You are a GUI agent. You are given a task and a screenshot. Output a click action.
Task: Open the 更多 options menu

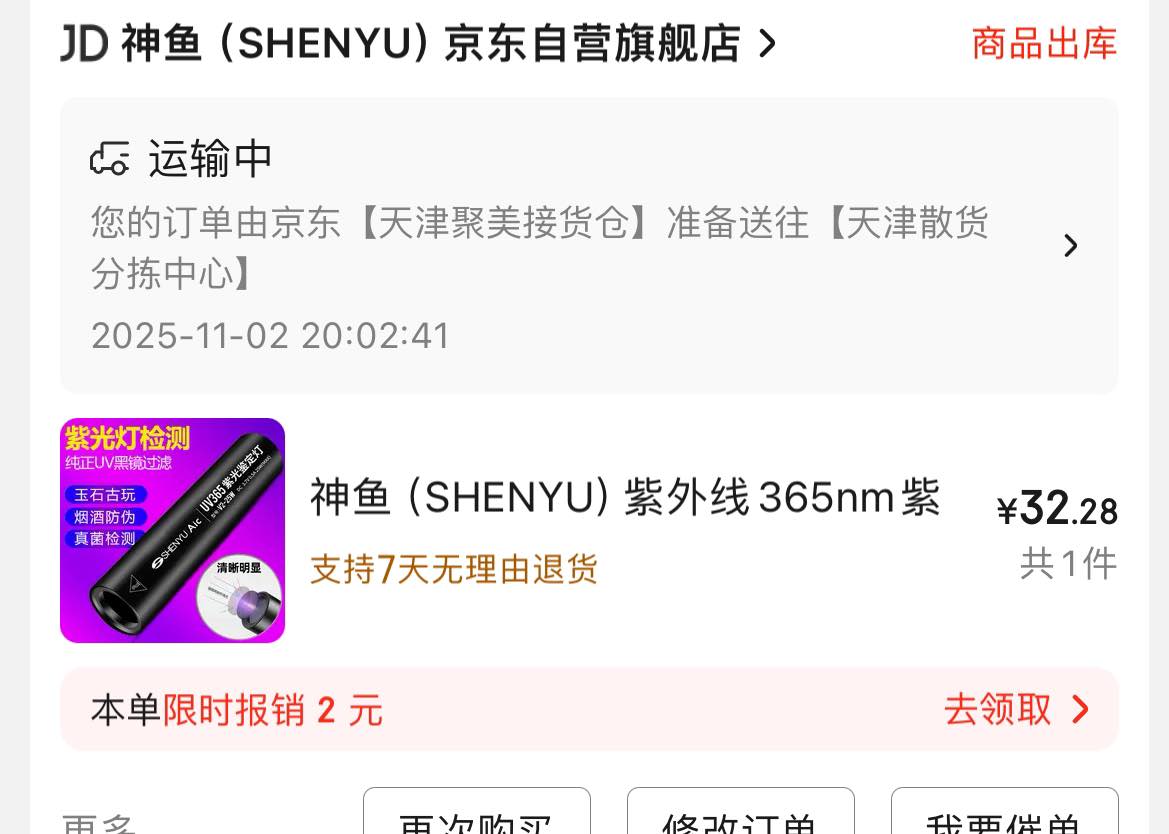[x=98, y=823]
